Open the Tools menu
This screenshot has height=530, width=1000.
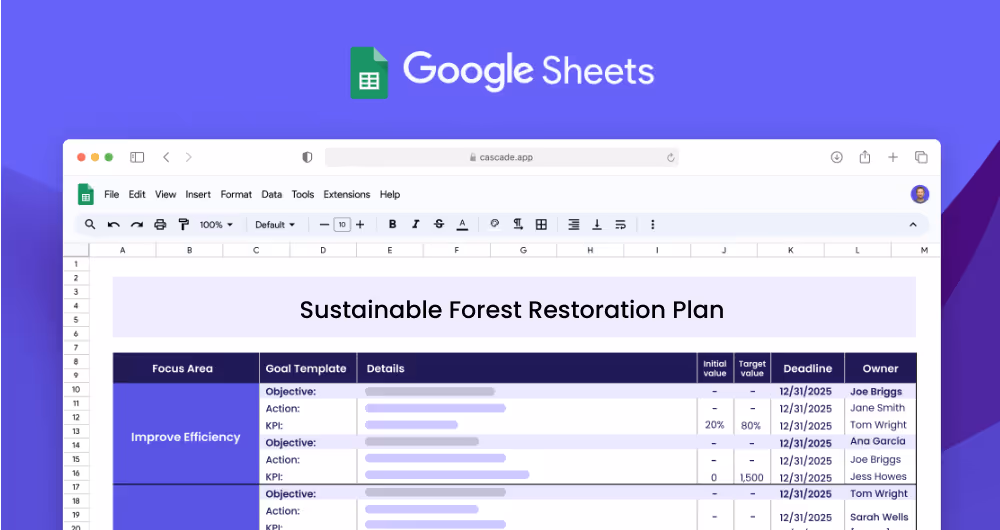tap(303, 195)
